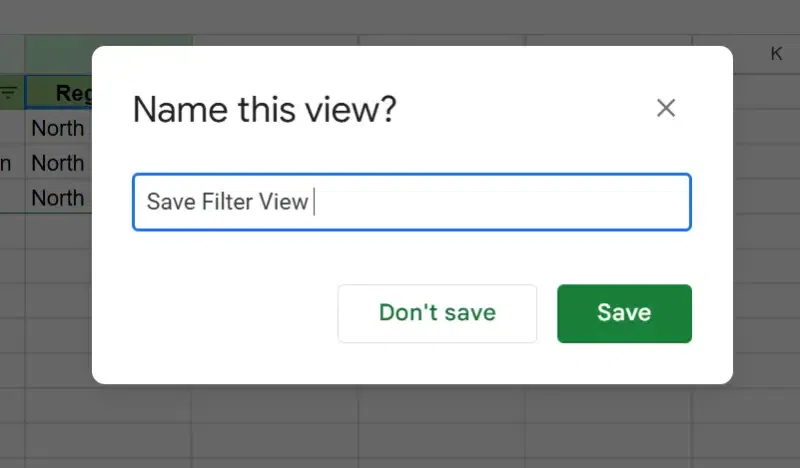
Task: Click the column header left of the green header
Action: tap(11, 54)
